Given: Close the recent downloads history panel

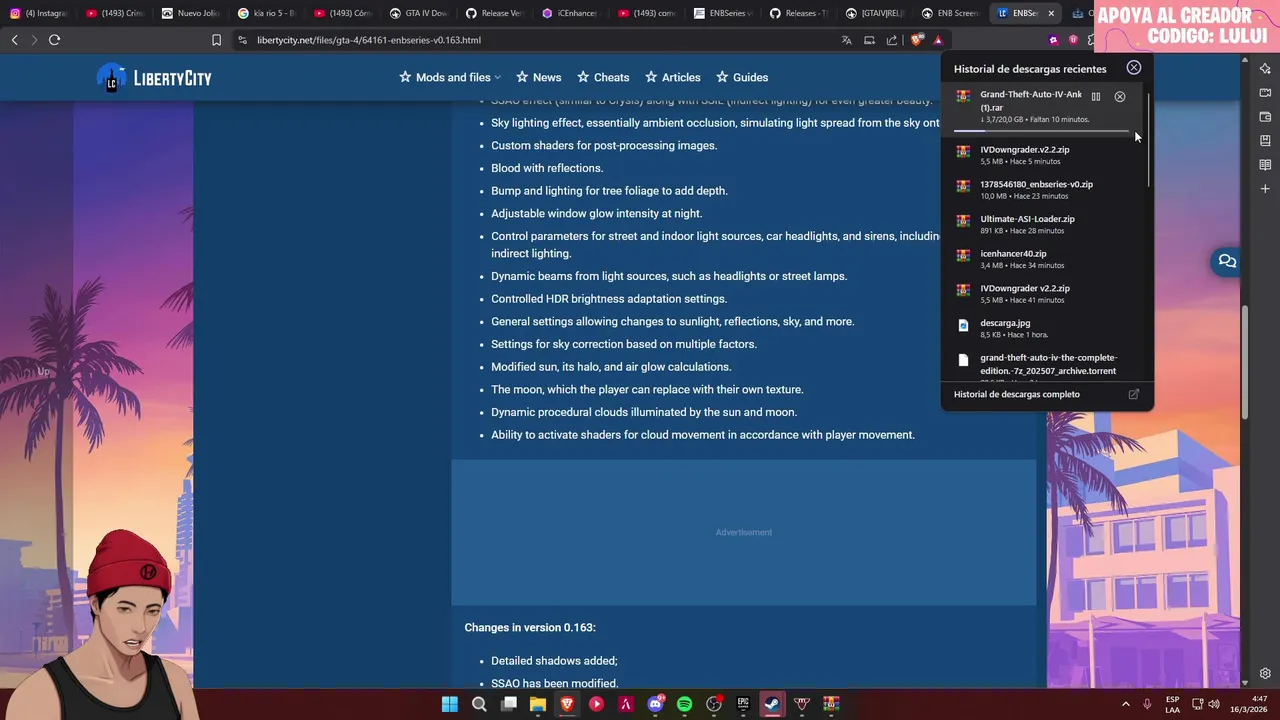Looking at the screenshot, I should tap(1133, 68).
